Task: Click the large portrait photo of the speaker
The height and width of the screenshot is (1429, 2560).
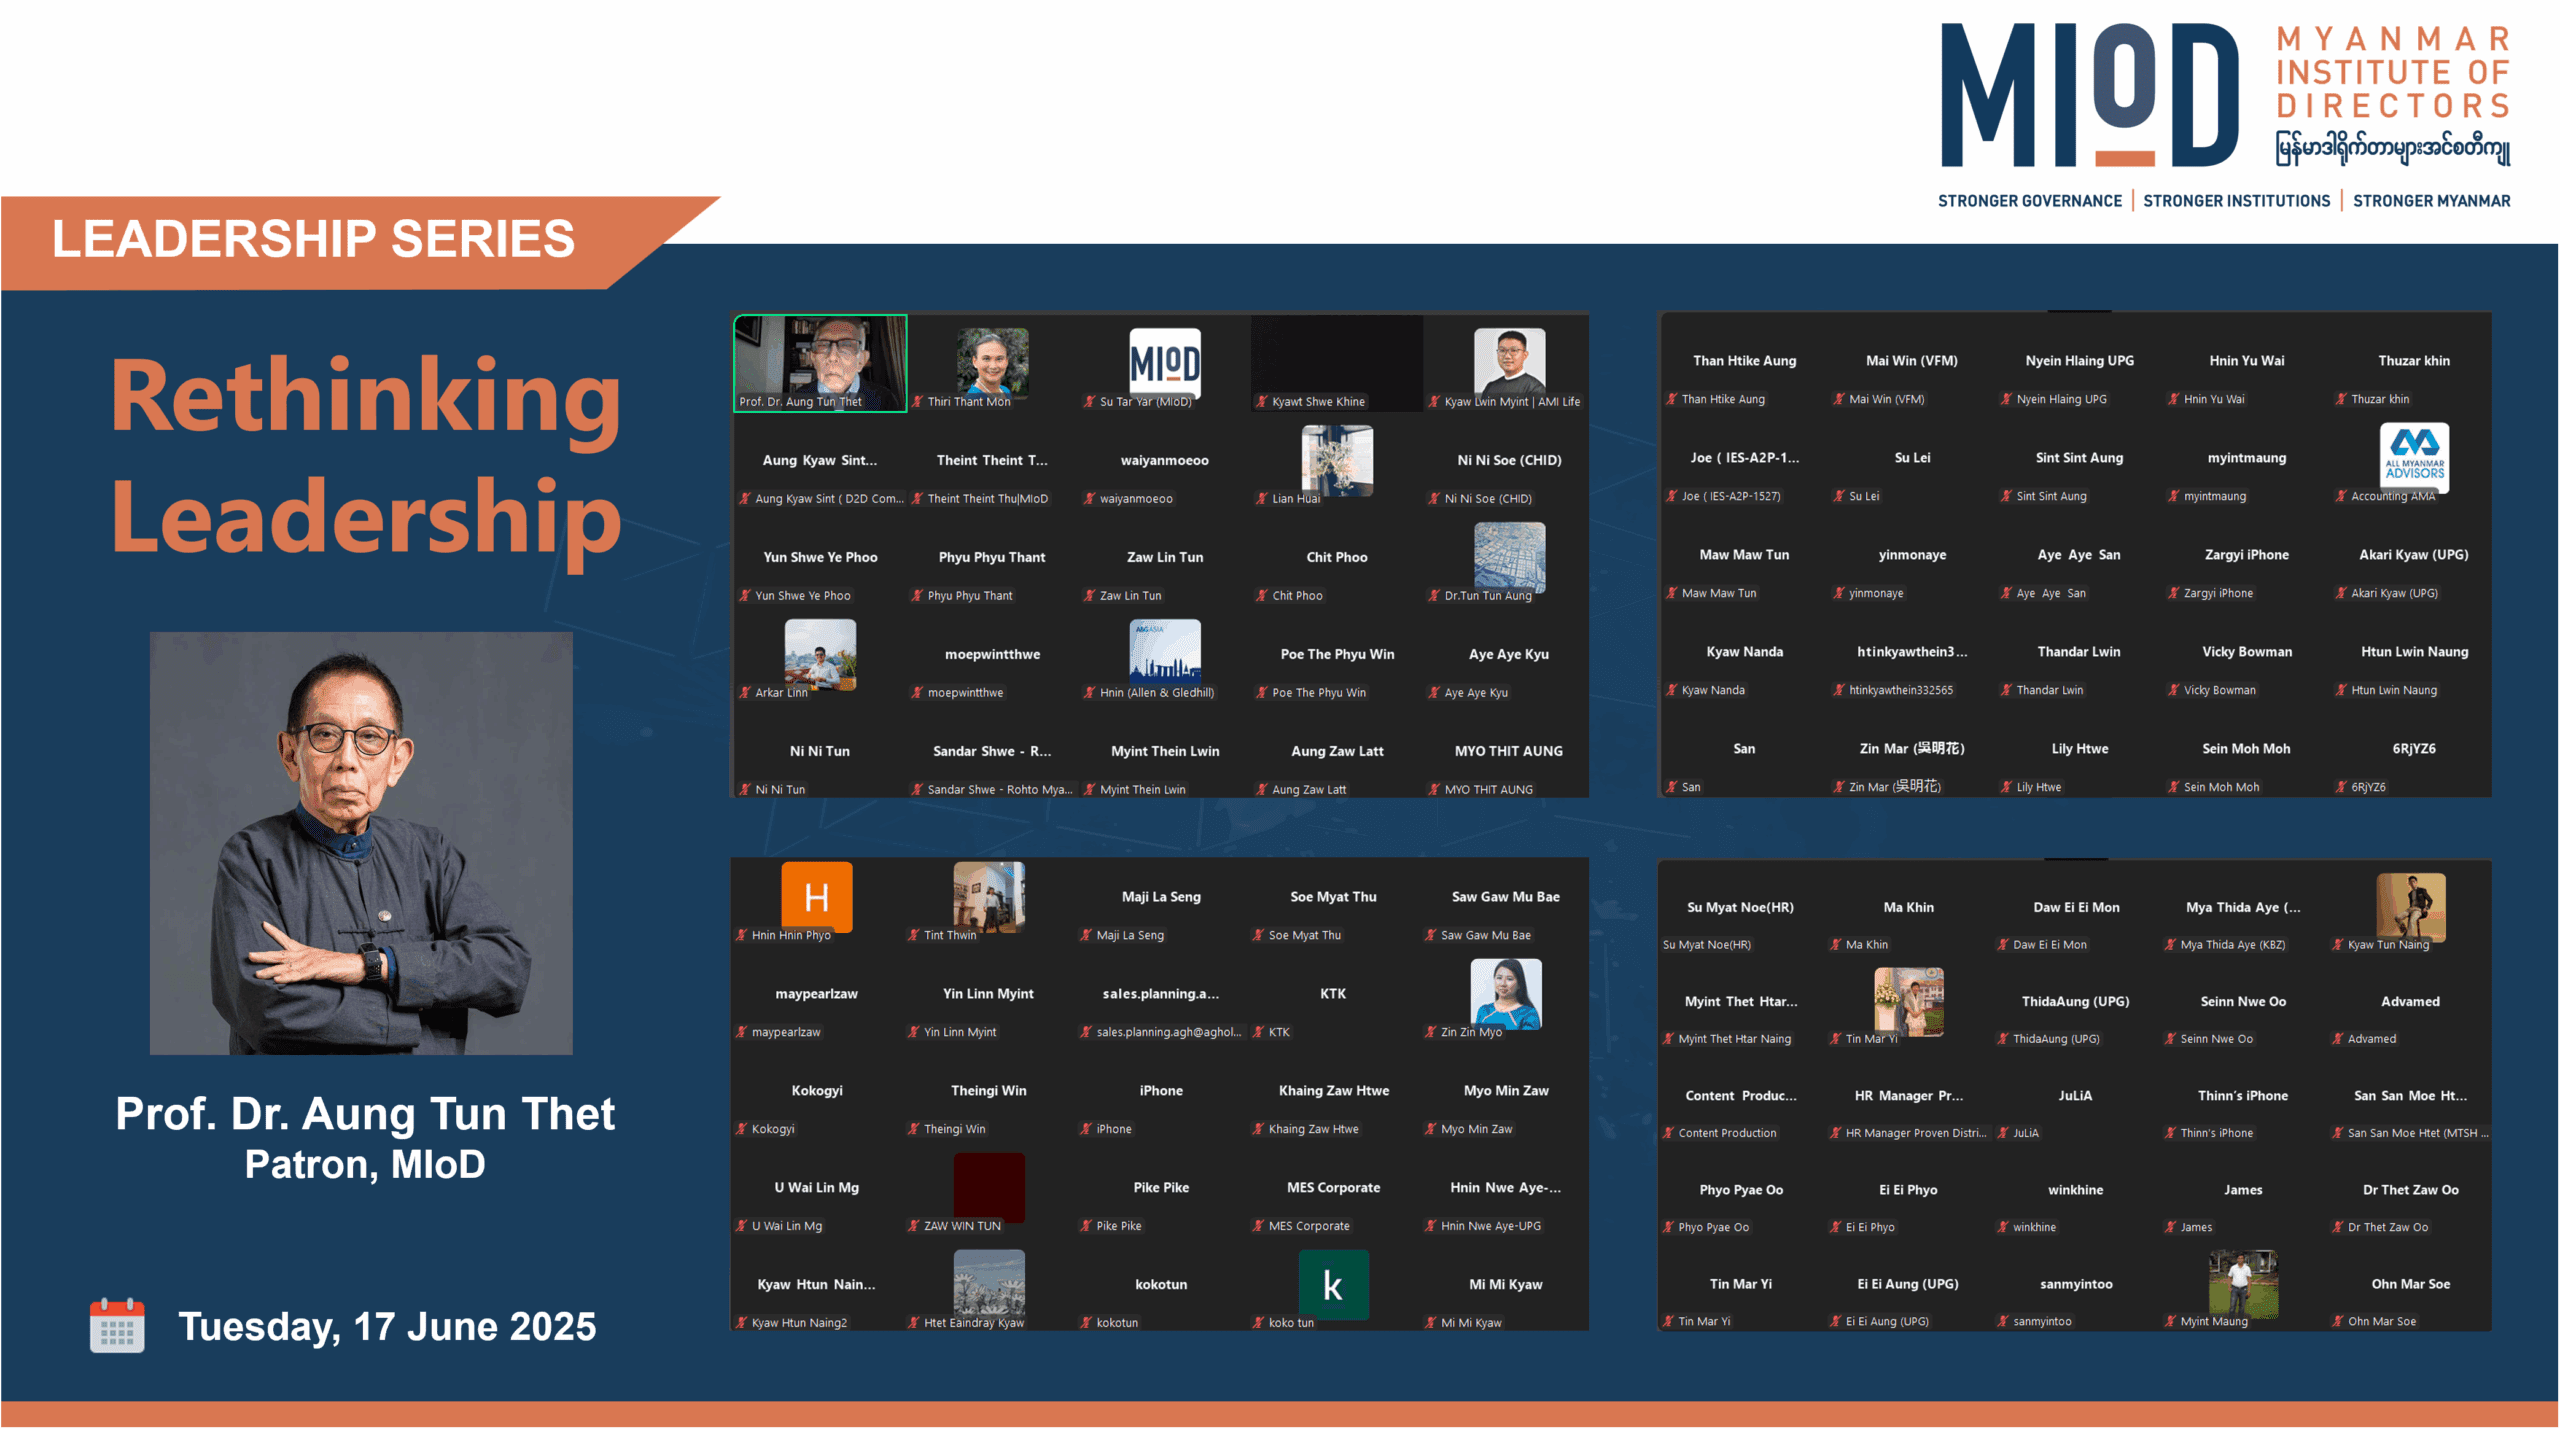Action: point(361,842)
